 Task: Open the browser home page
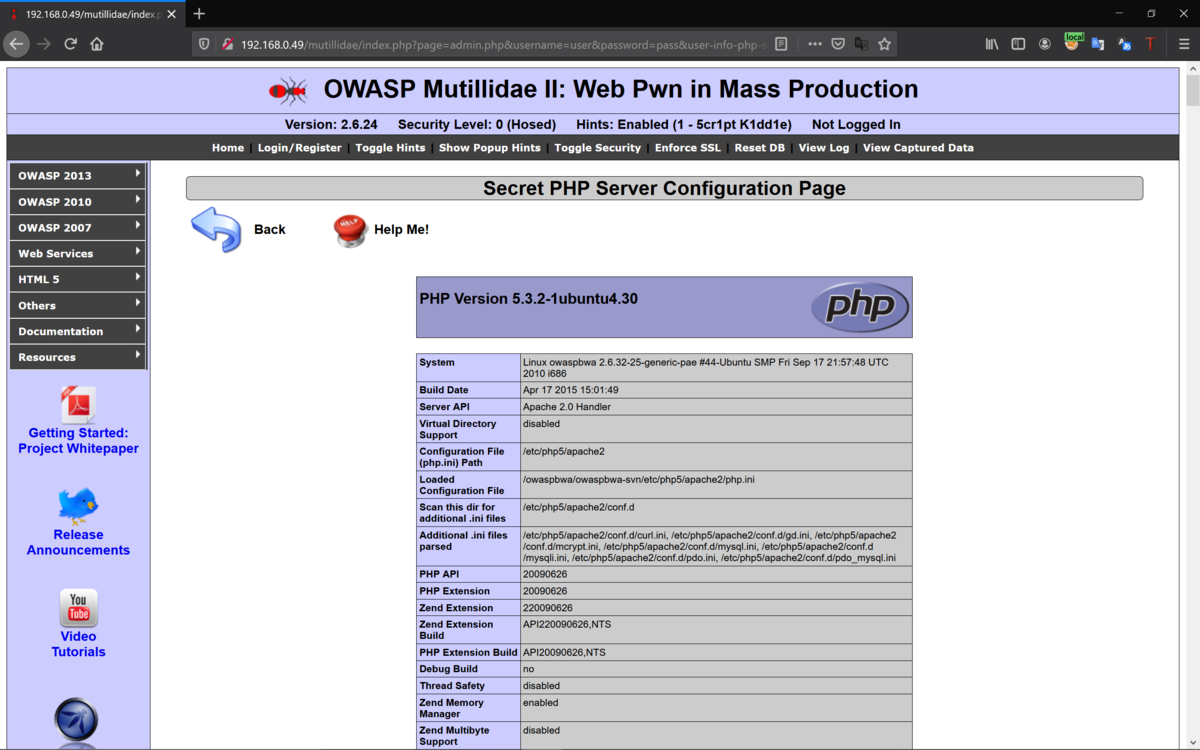coord(97,44)
